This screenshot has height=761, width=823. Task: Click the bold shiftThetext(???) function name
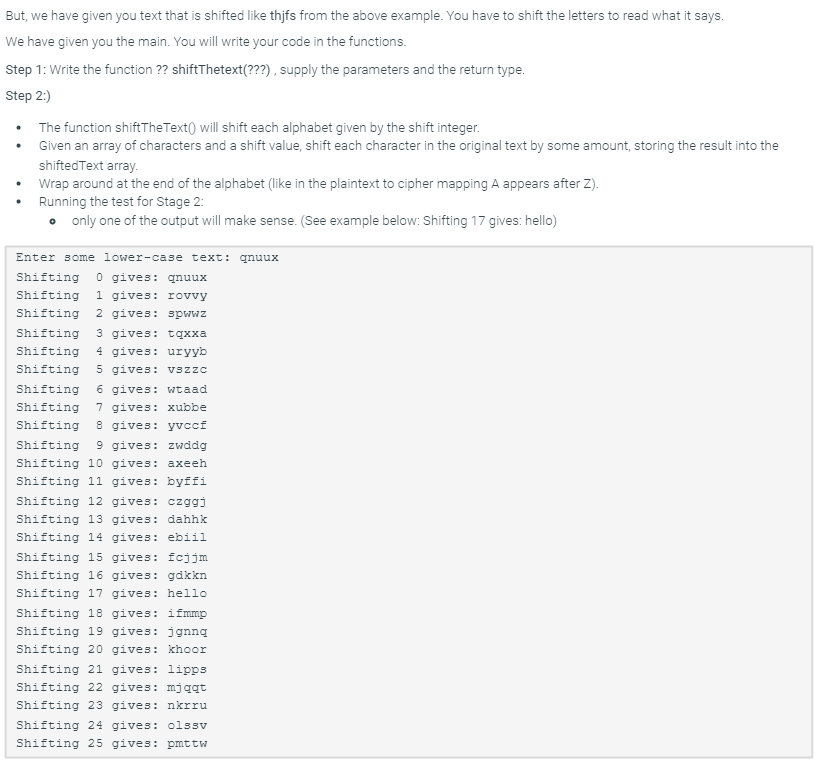[x=221, y=70]
